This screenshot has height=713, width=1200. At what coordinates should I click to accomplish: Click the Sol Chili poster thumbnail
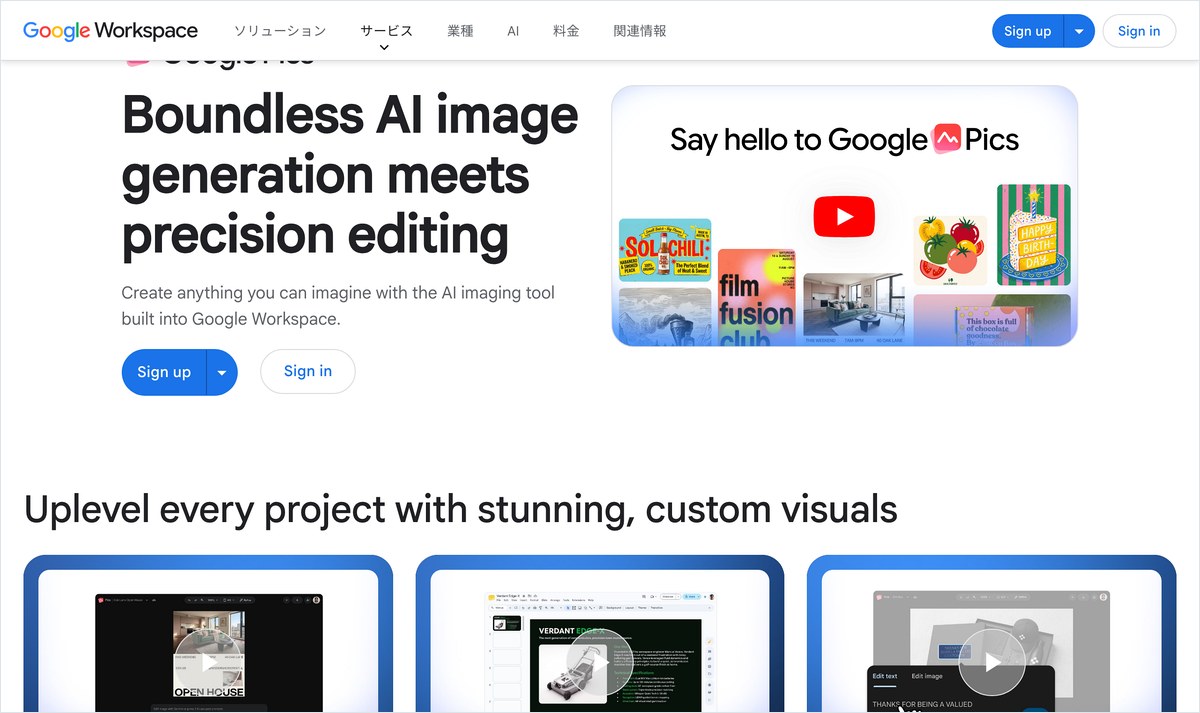665,249
